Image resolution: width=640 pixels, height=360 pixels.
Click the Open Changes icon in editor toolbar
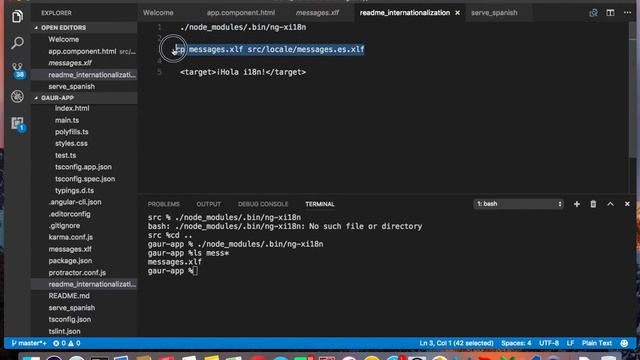click(x=593, y=13)
